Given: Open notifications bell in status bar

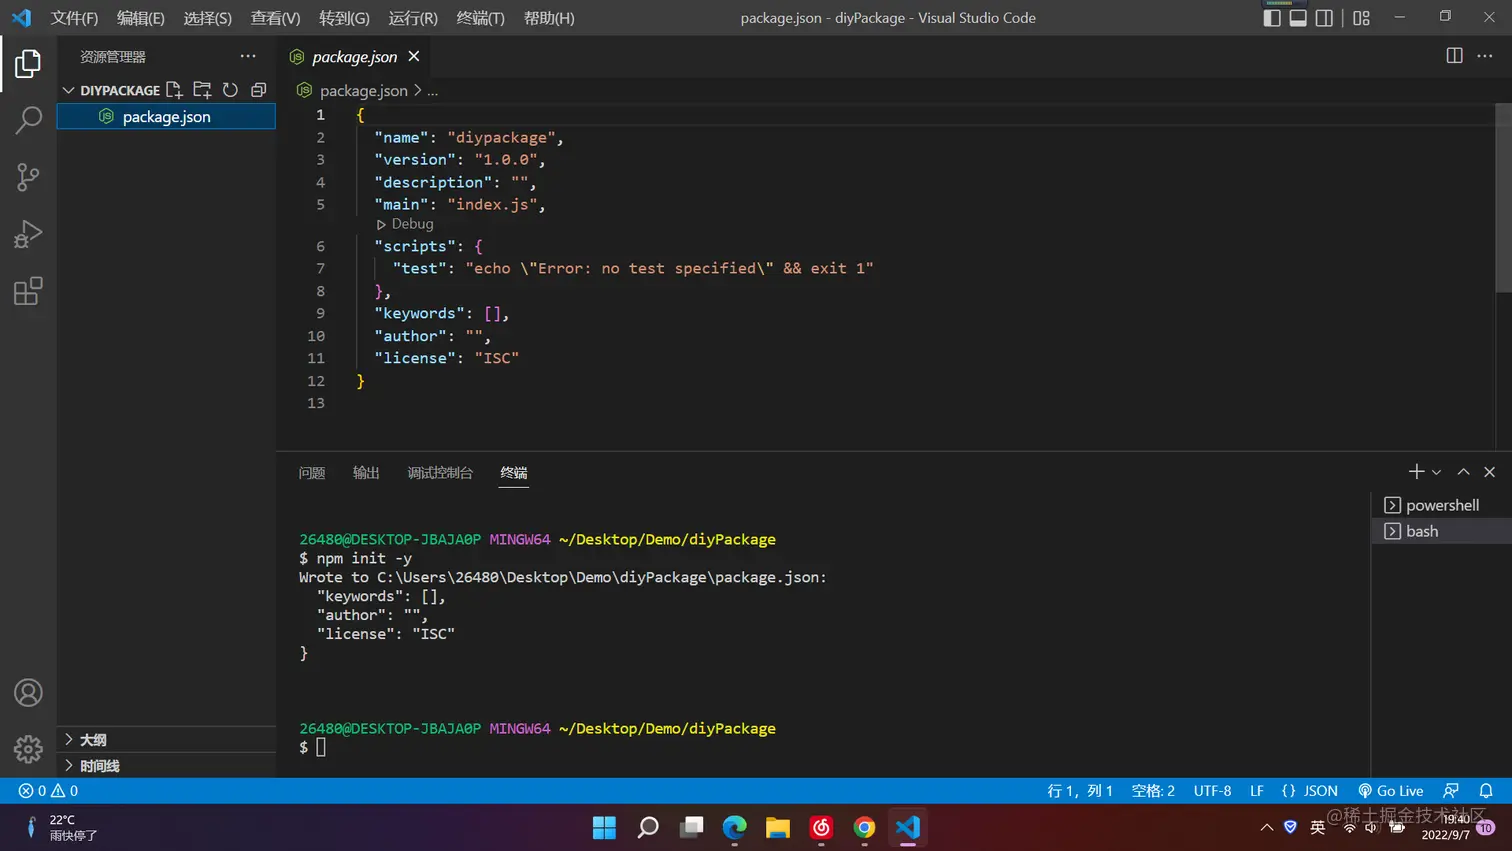Looking at the screenshot, I should point(1486,791).
